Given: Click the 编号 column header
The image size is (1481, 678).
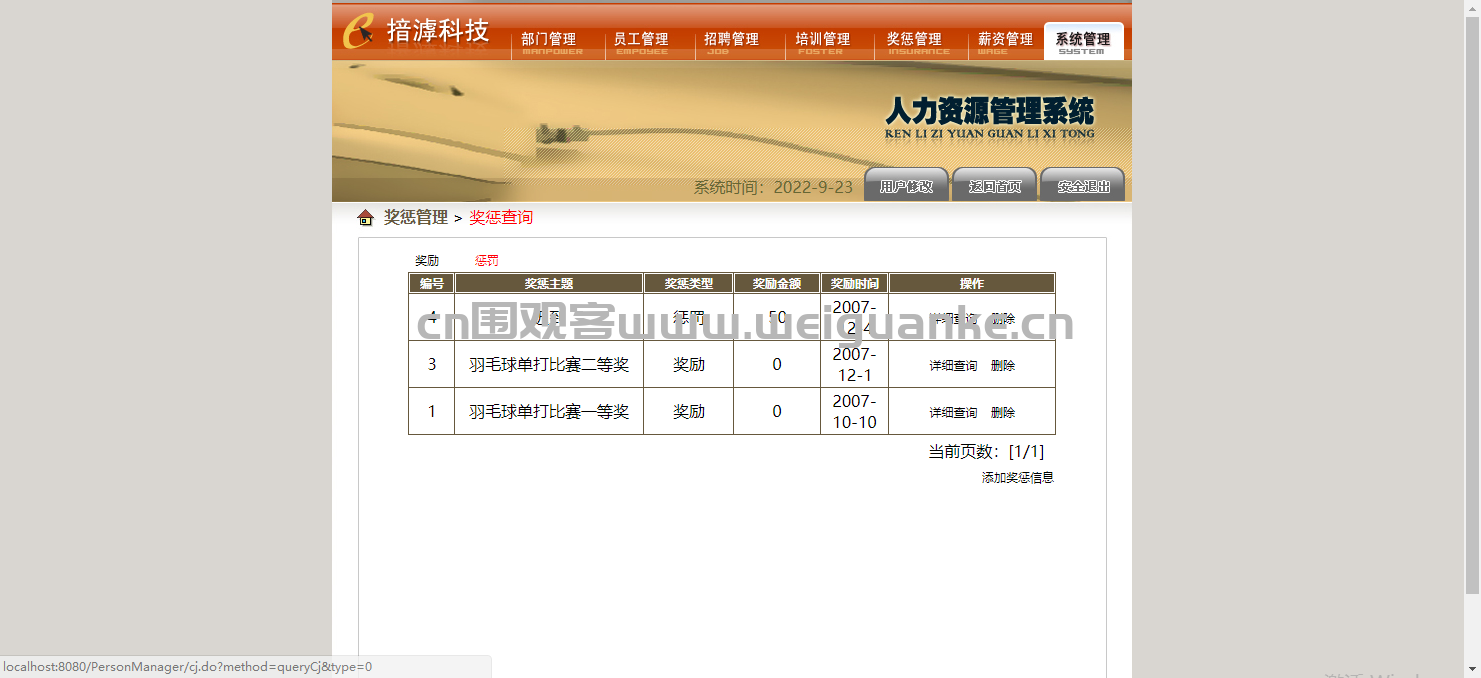Looking at the screenshot, I should (432, 284).
